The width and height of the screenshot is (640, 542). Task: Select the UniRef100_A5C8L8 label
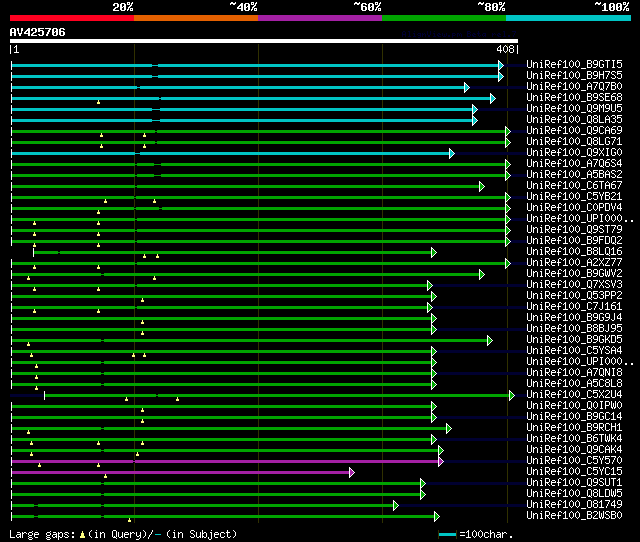click(x=574, y=384)
